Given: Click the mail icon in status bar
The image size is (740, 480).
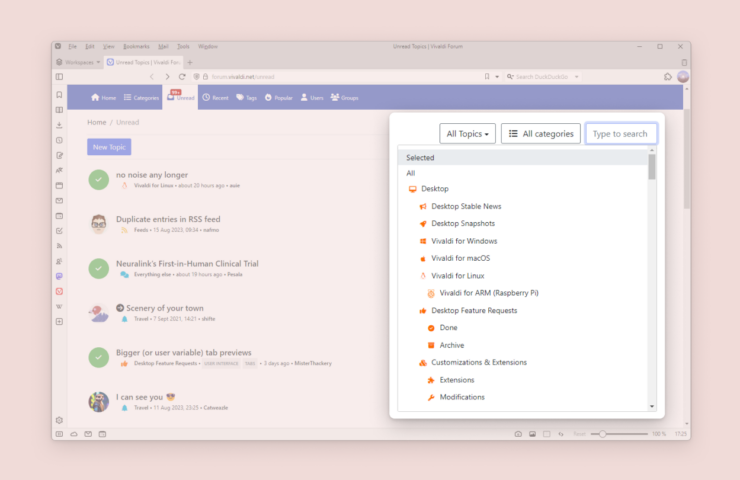Looking at the screenshot, I should coord(88,434).
